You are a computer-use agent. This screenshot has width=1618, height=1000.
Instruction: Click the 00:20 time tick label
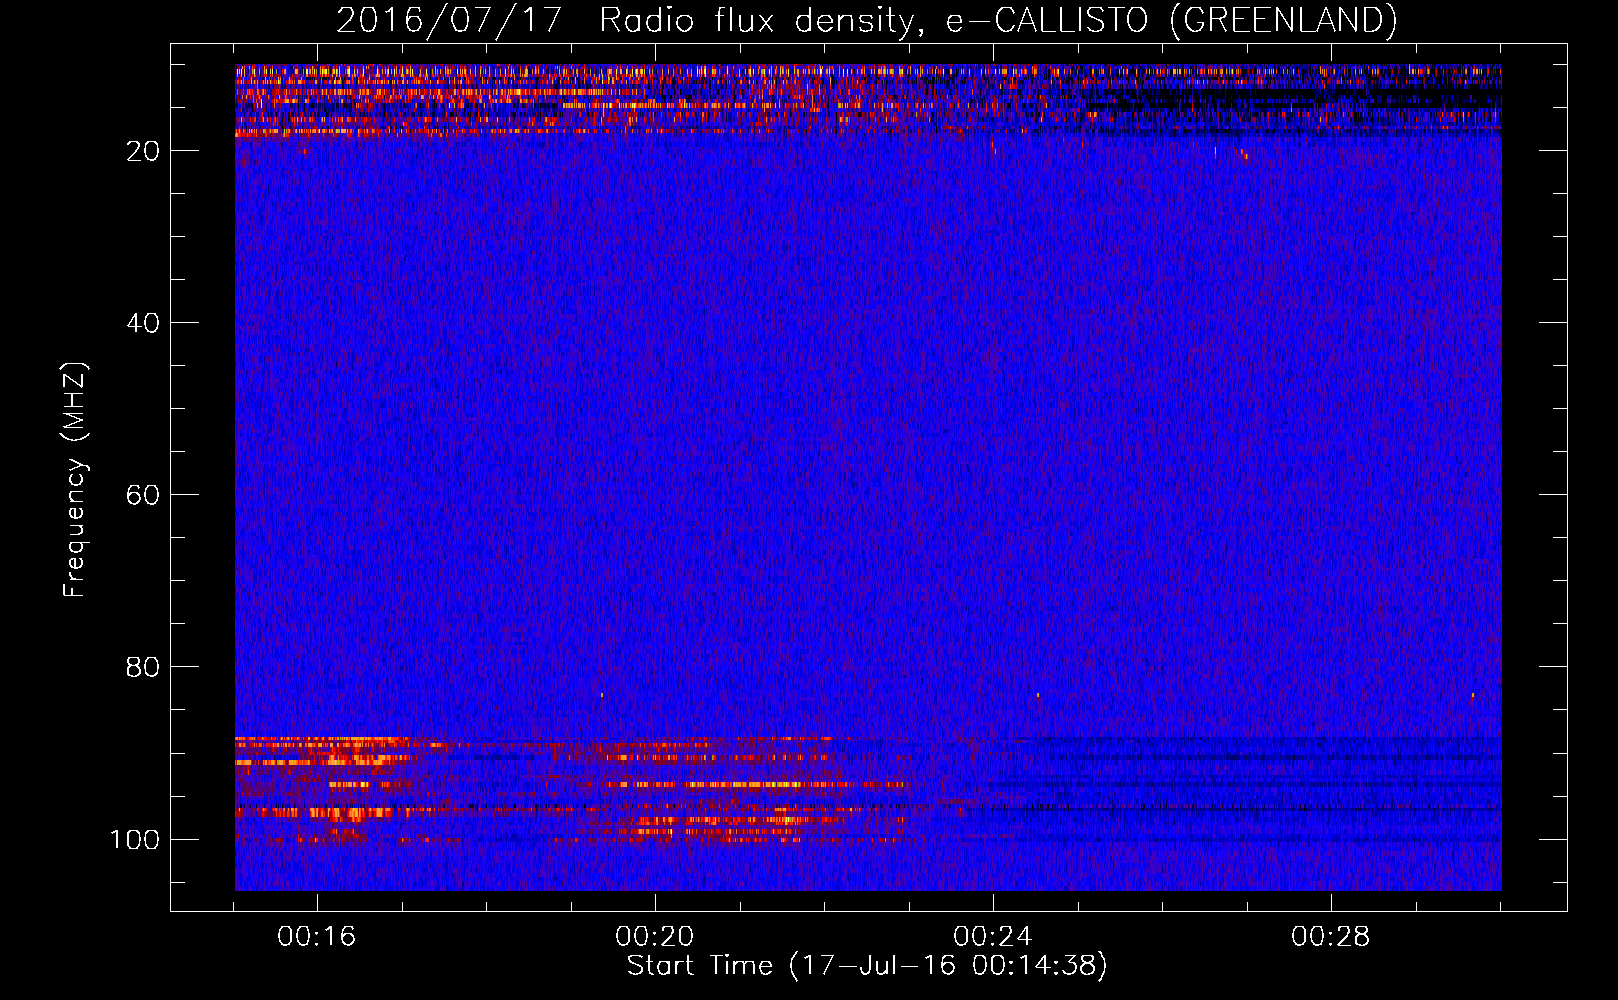[655, 937]
